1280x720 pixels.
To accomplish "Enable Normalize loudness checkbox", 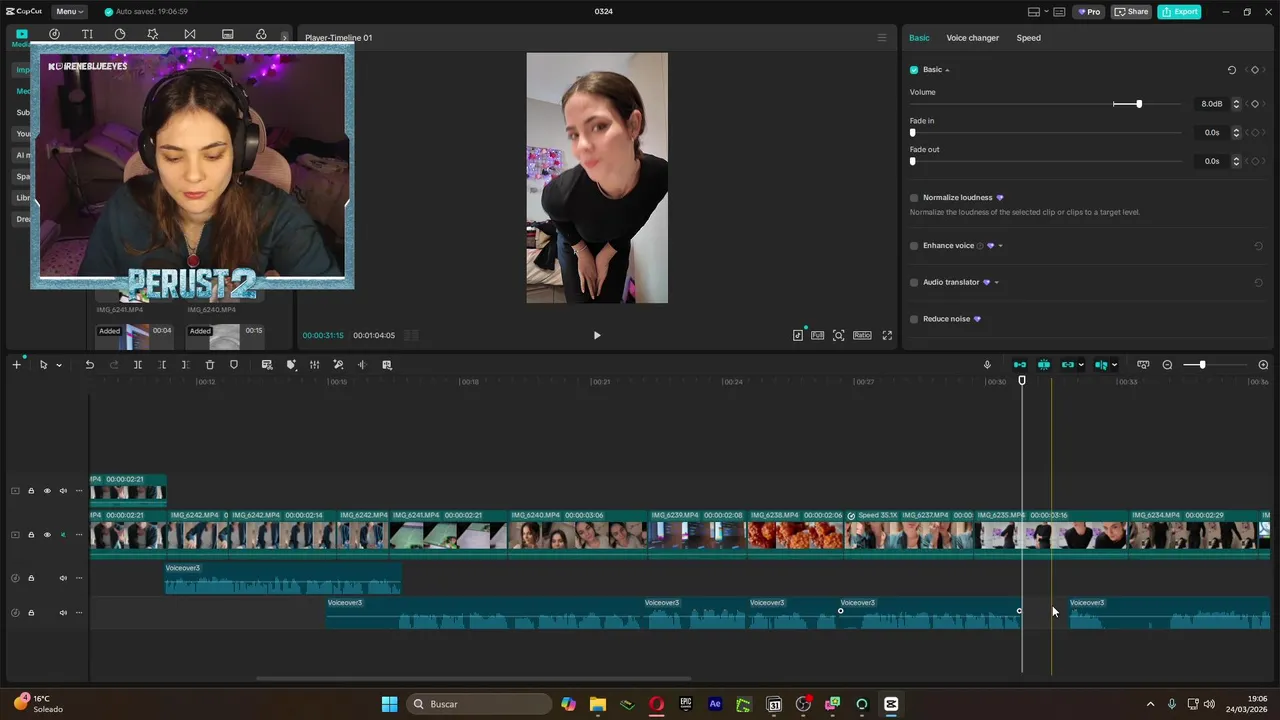I will point(914,198).
